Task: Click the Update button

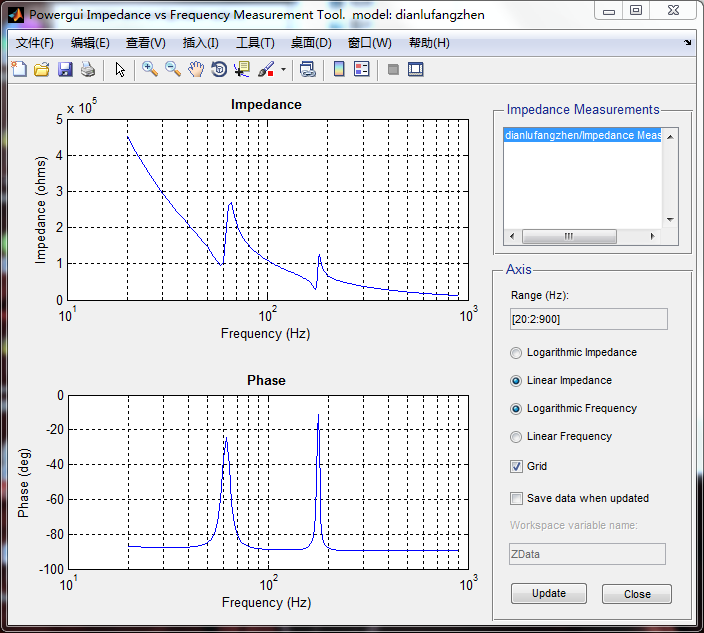Action: pyautogui.click(x=548, y=593)
